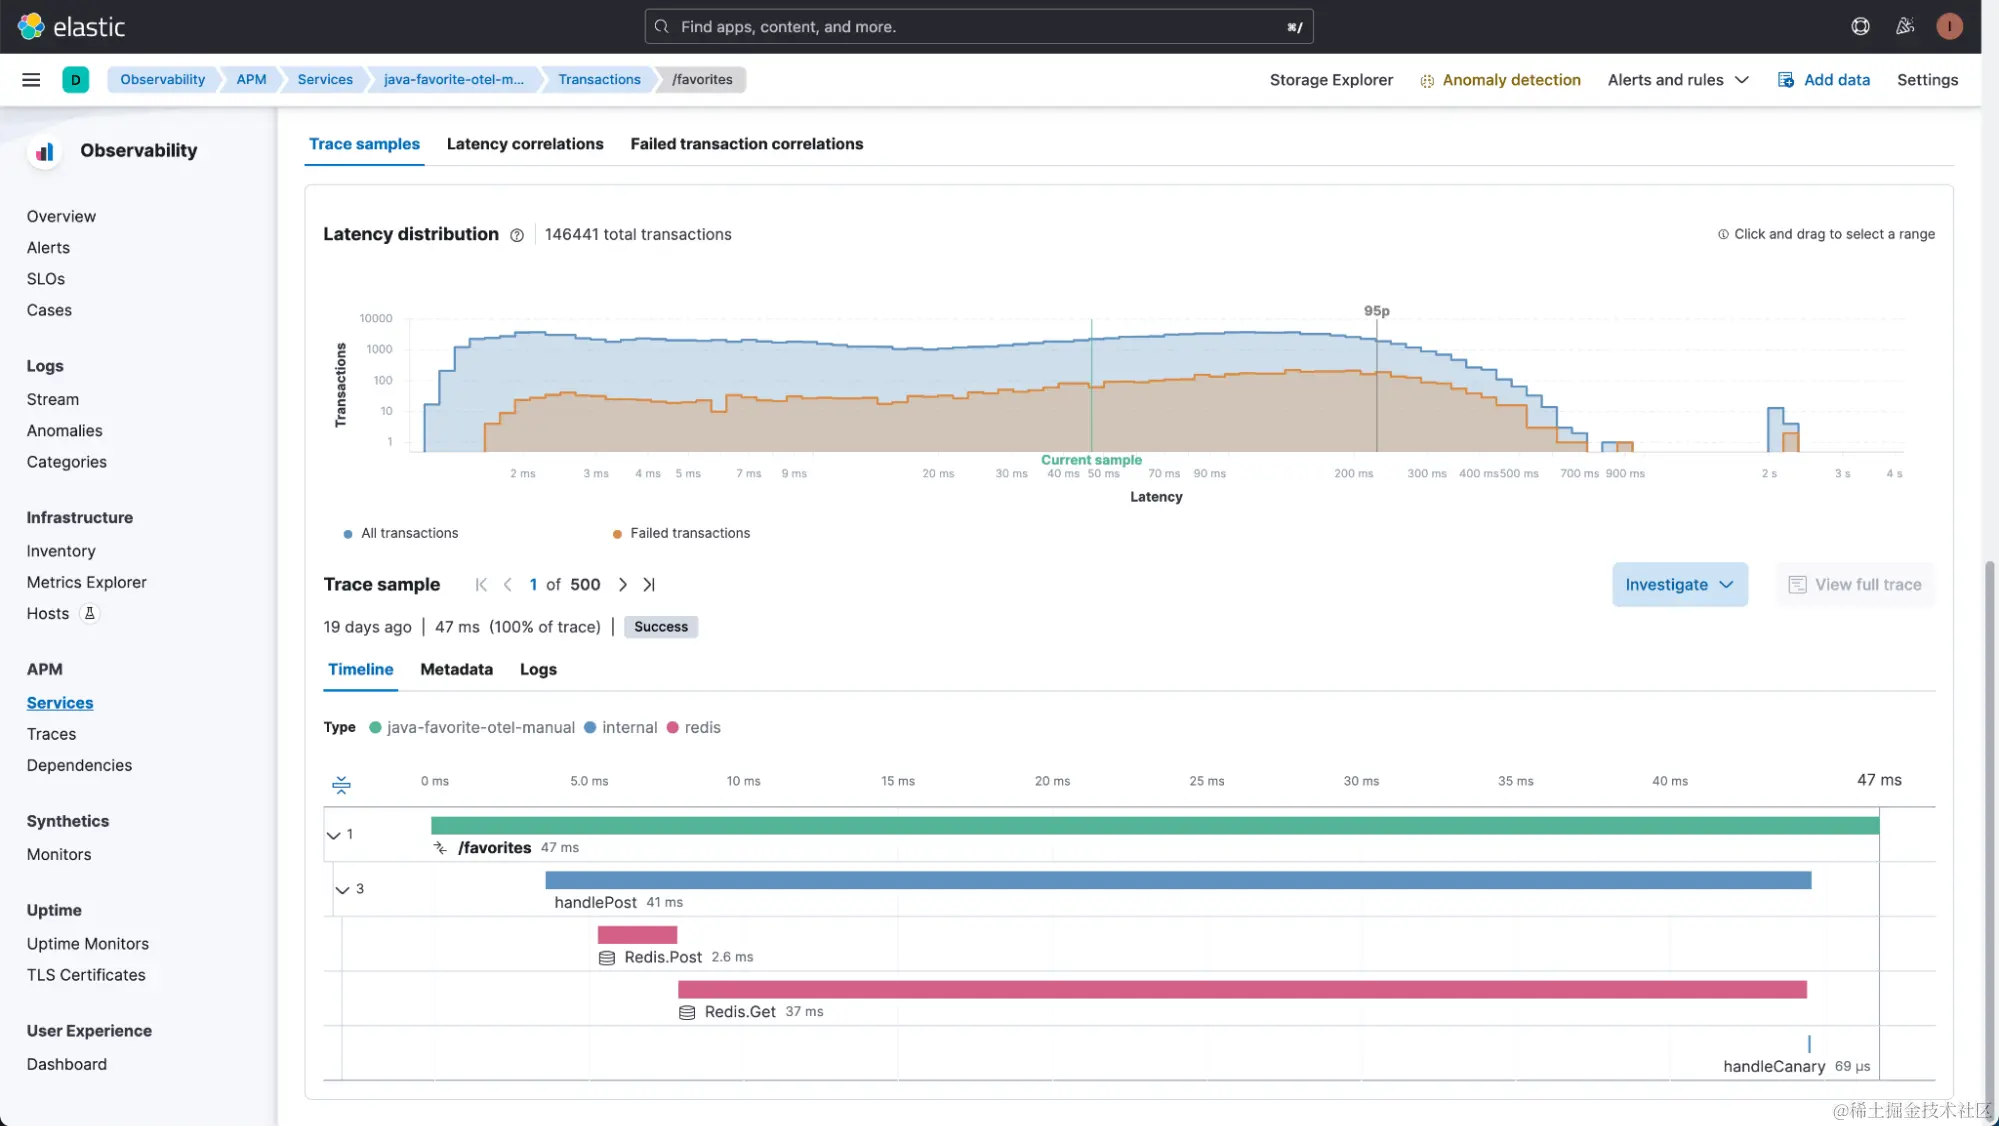Open the newsfeed celebration icon

(x=1905, y=27)
